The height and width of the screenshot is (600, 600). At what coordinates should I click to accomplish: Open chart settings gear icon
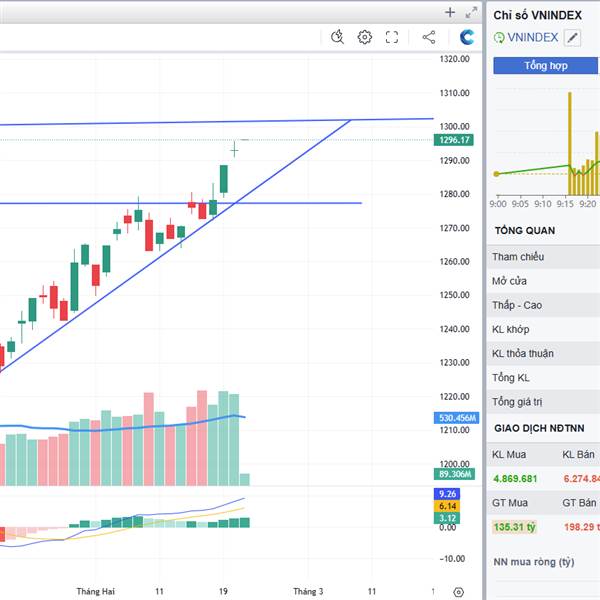364,37
